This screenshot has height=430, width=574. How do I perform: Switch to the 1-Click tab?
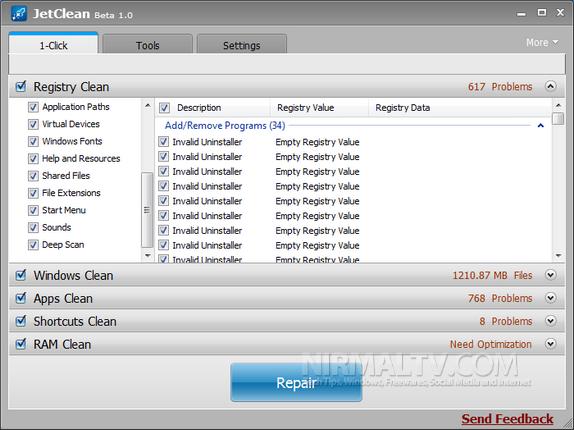[x=53, y=44]
